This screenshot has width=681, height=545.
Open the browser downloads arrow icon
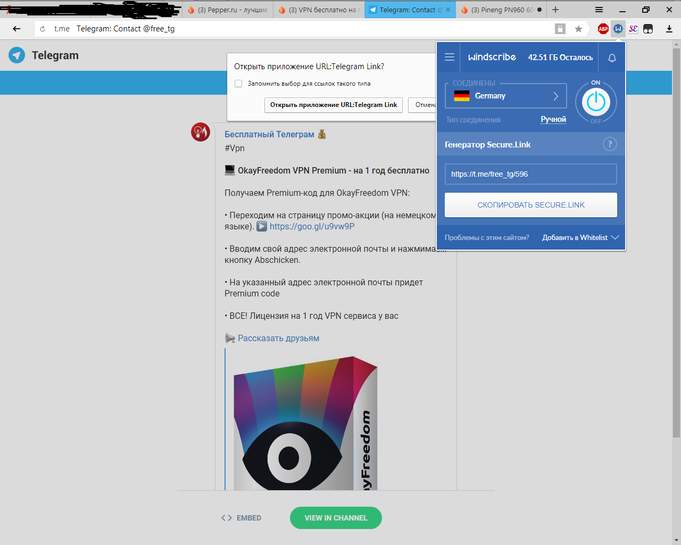[669, 29]
